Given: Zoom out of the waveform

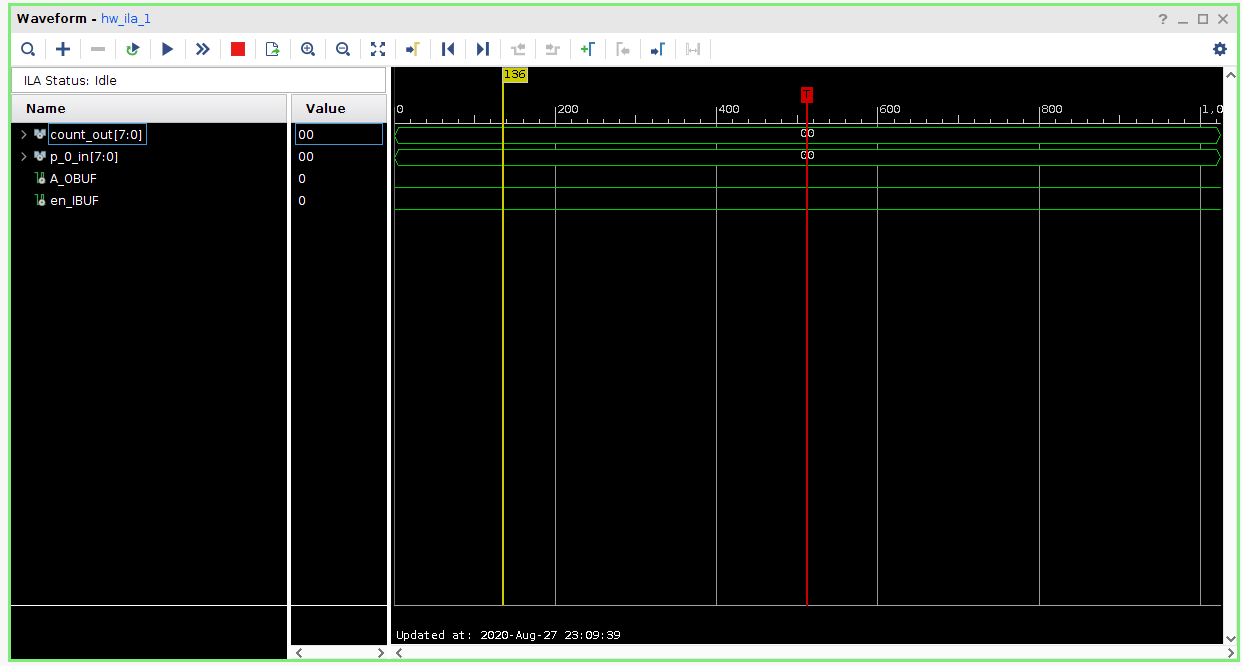Looking at the screenshot, I should pos(343,49).
